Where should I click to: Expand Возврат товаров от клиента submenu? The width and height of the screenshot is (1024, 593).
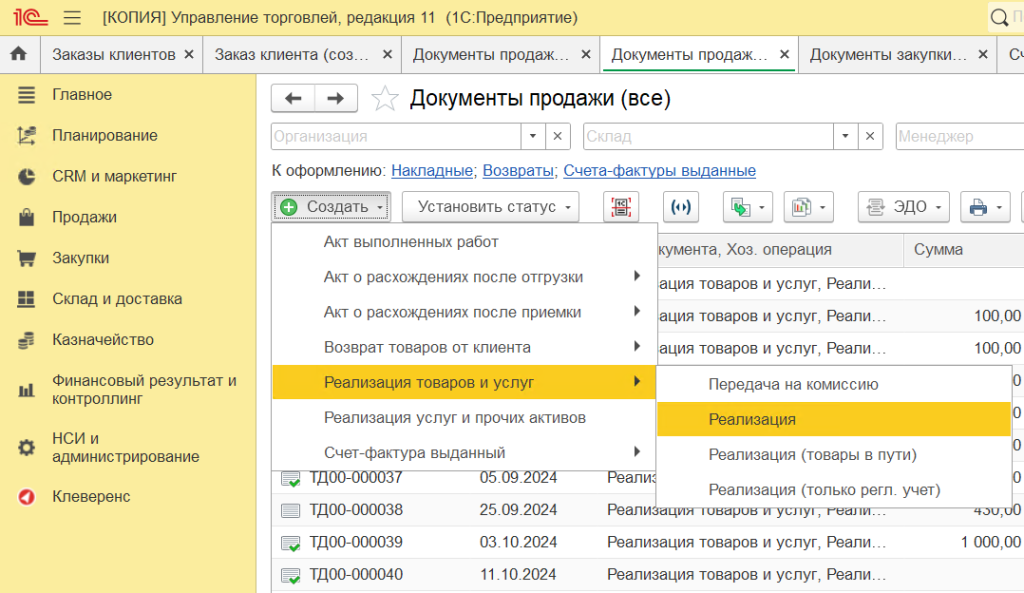point(637,347)
